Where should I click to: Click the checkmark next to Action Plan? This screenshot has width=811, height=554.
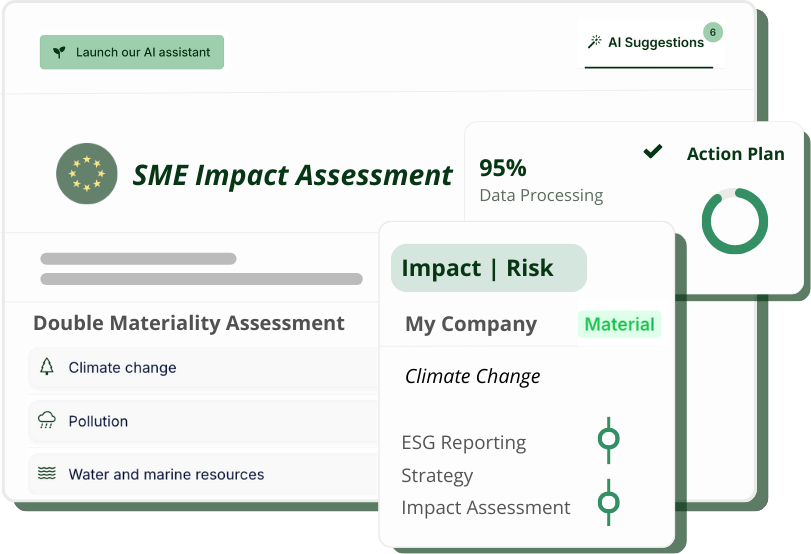click(x=653, y=152)
